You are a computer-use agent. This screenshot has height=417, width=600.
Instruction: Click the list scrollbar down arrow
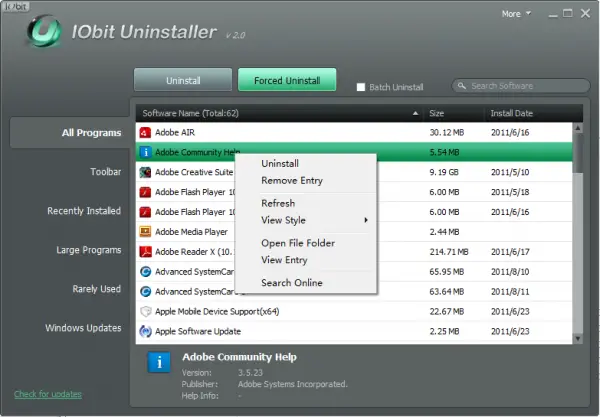[x=578, y=338]
